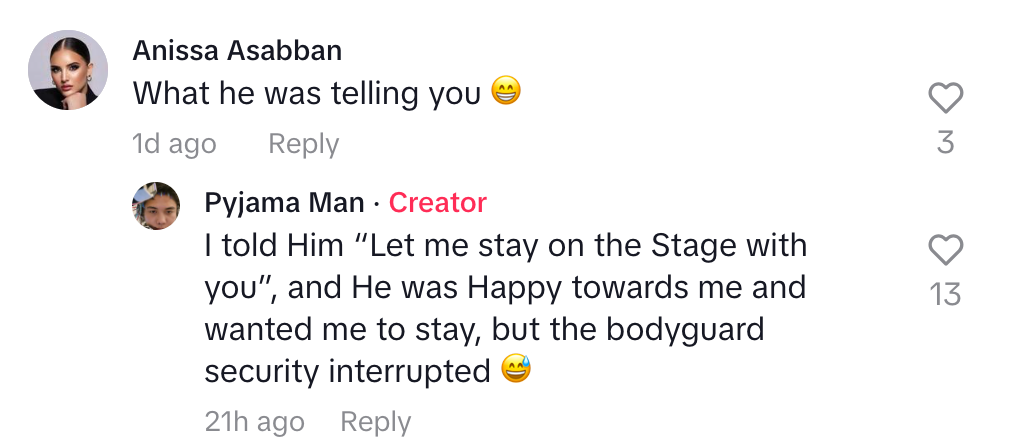The height and width of the screenshot is (448, 1024).
Task: Like Anissa Asabban's comment with the heart
Action: 945,98
